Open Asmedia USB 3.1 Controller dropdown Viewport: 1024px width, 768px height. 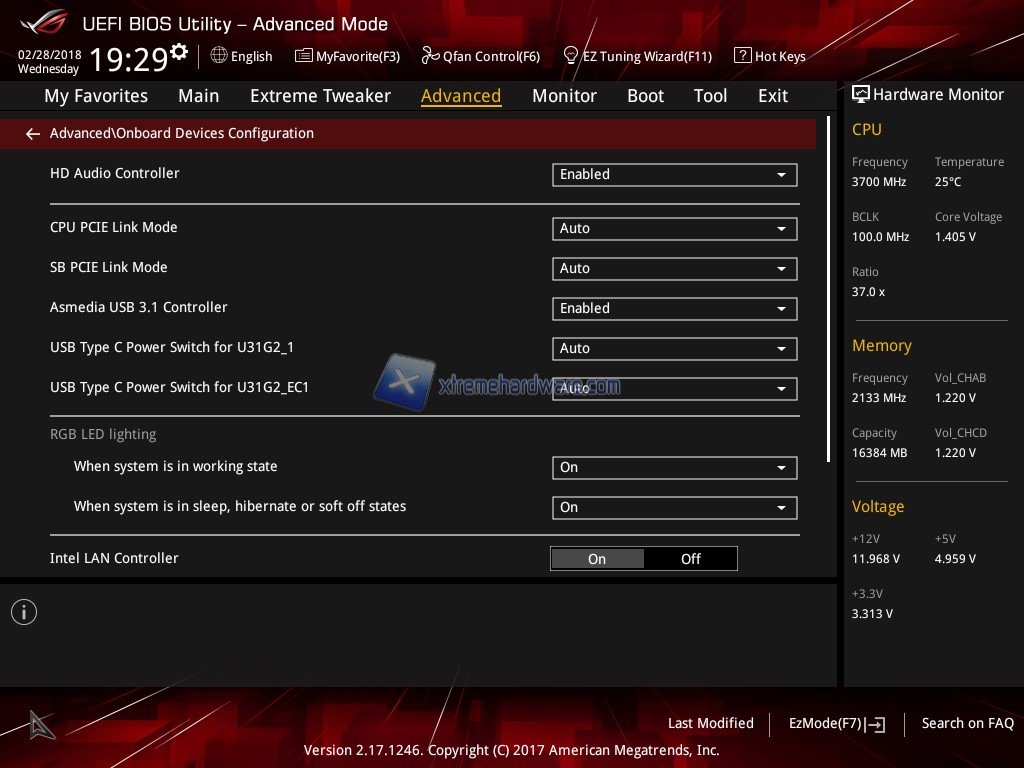[x=674, y=309]
